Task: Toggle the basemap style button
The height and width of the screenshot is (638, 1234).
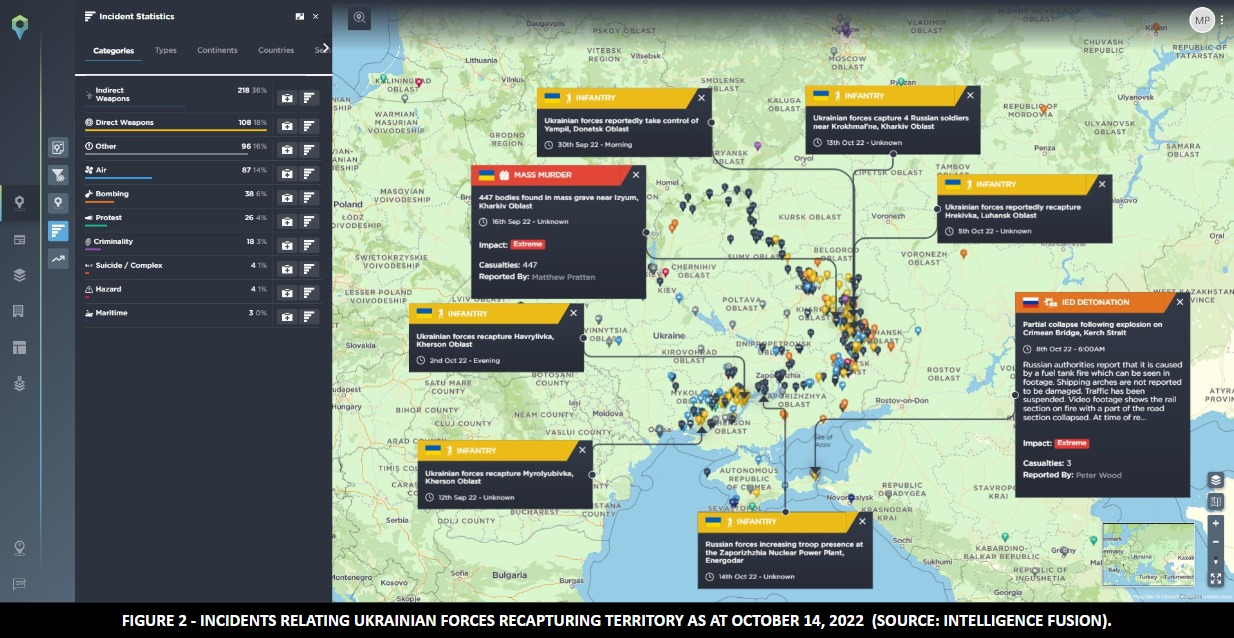Action: [x=1216, y=502]
